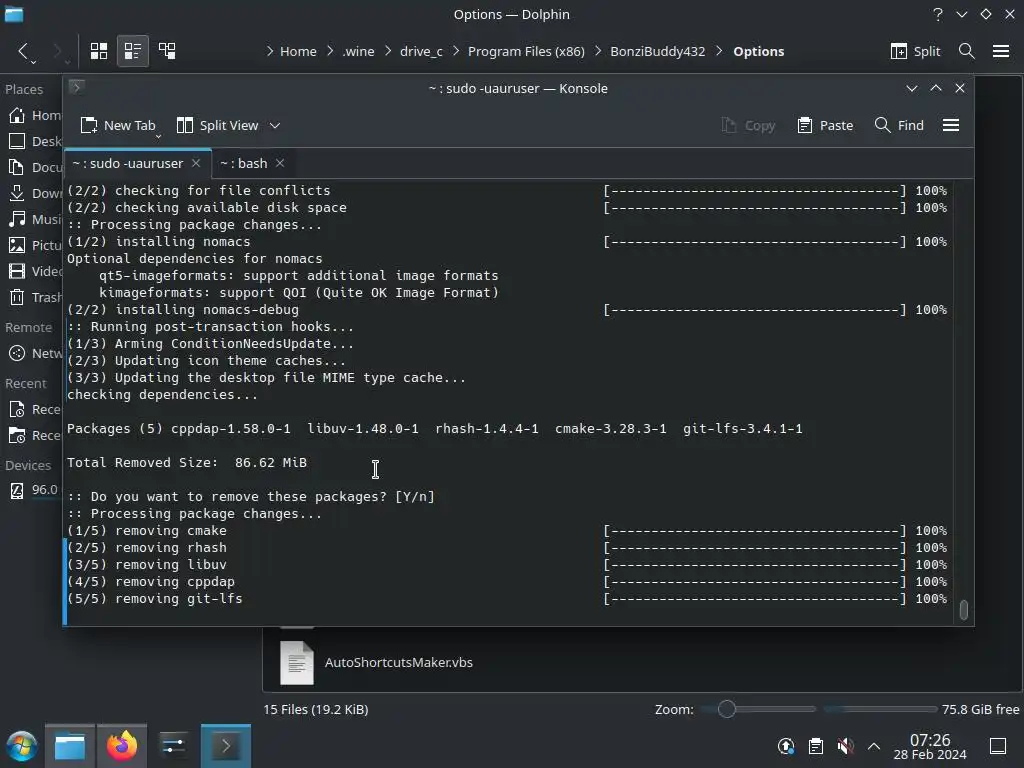This screenshot has height=768, width=1024.
Task: Open Trash in Places panel
Action: (33, 297)
